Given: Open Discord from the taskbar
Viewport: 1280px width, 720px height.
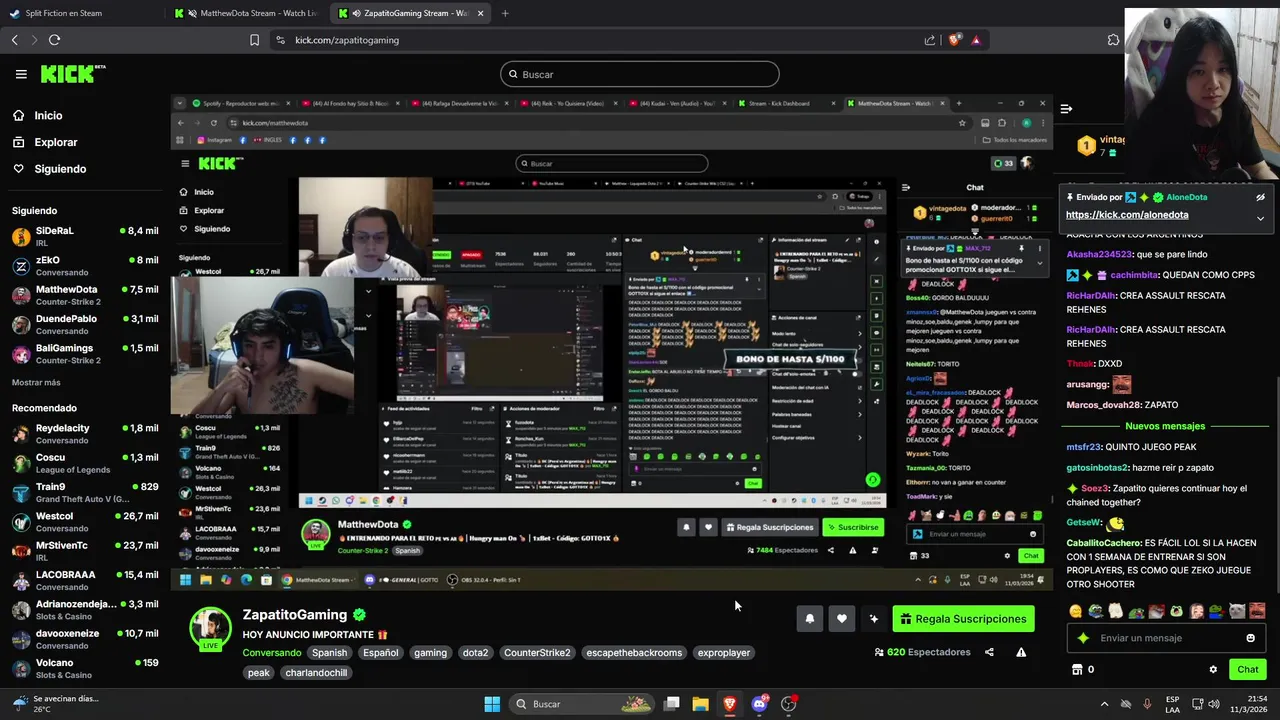Looking at the screenshot, I should point(759,704).
